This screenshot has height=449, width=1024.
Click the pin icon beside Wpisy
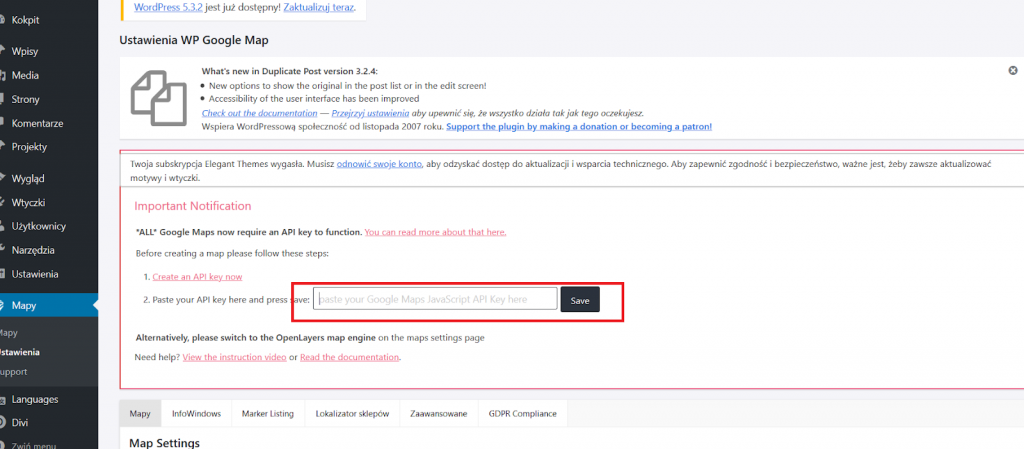coord(3,52)
